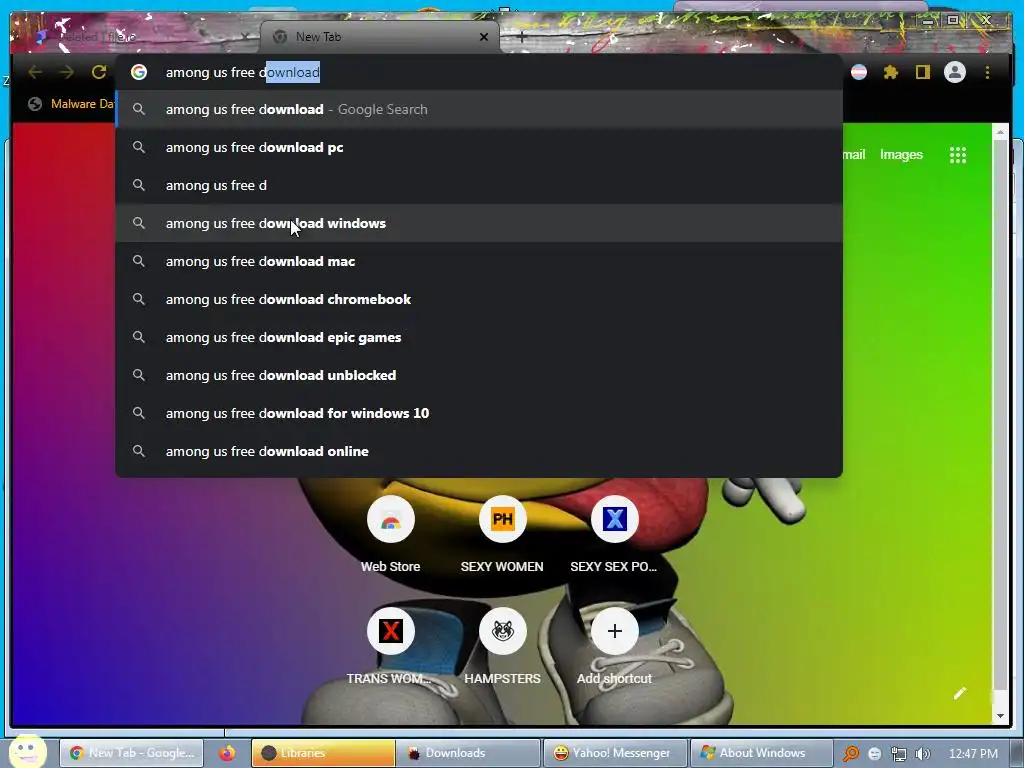The height and width of the screenshot is (768, 1024).
Task: Click the scrollbar up arrow
Action: (1000, 133)
